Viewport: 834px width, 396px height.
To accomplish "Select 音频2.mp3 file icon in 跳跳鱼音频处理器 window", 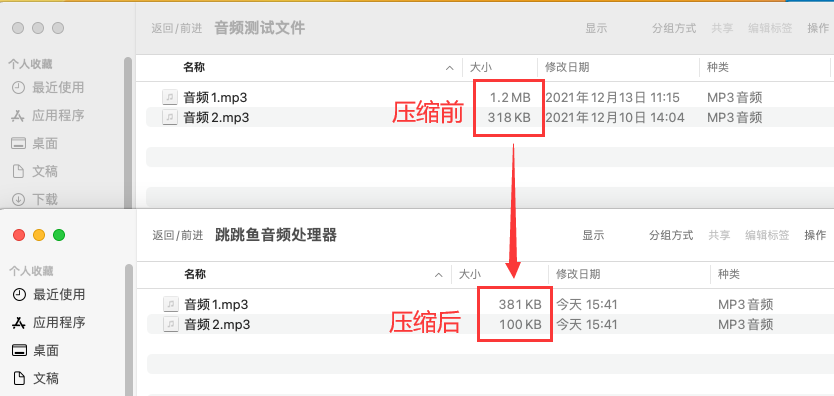I will (171, 324).
